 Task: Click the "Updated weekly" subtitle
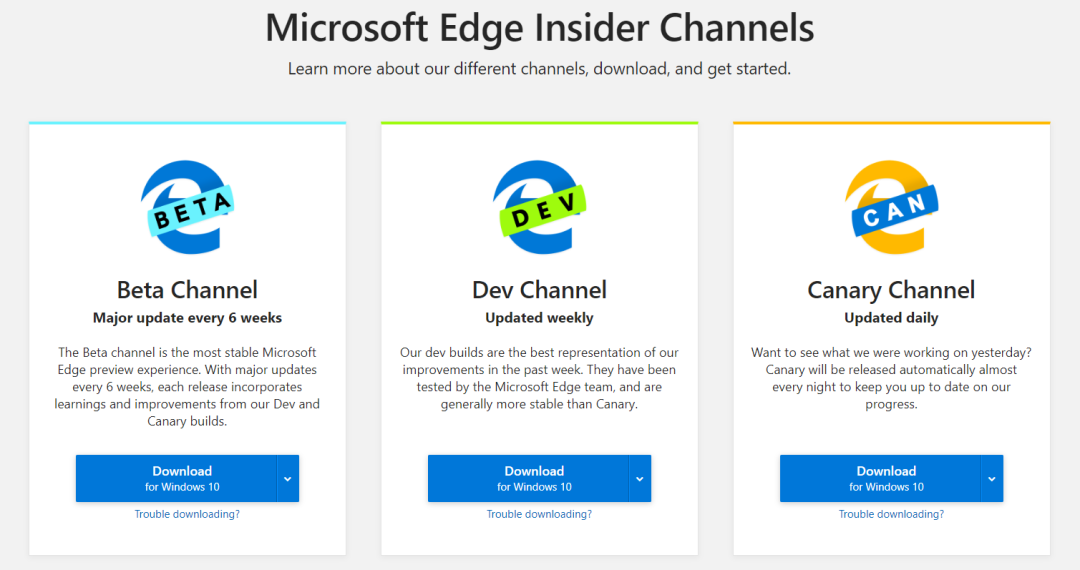[x=539, y=318]
